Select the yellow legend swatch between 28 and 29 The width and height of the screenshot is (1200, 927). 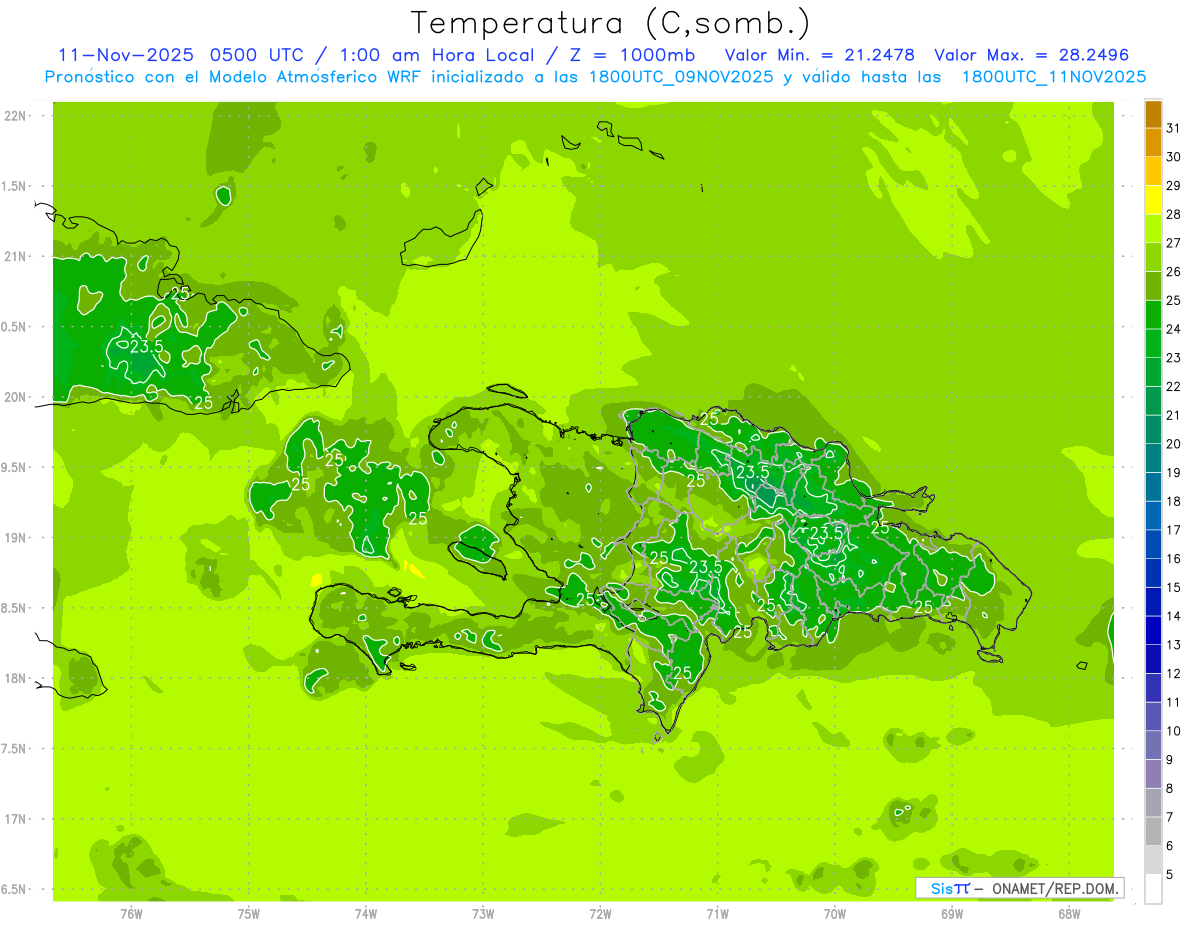[x=1153, y=200]
